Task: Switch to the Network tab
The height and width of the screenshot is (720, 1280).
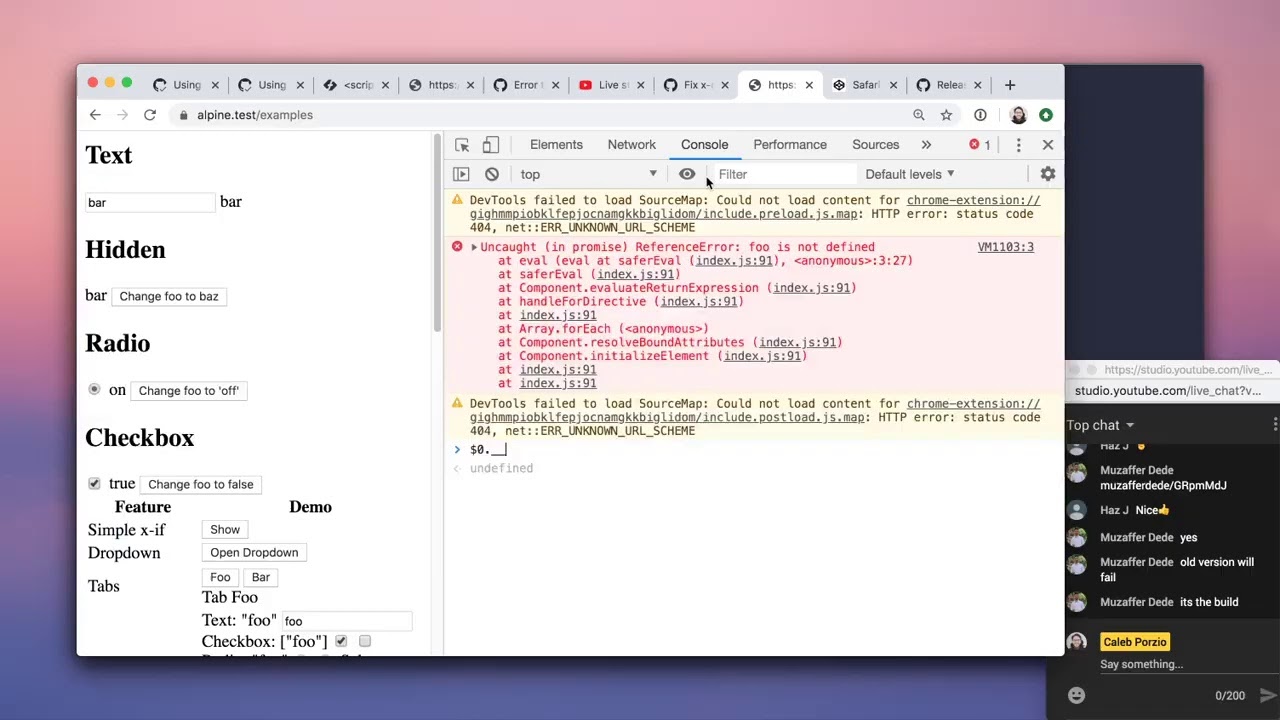Action: click(x=632, y=145)
